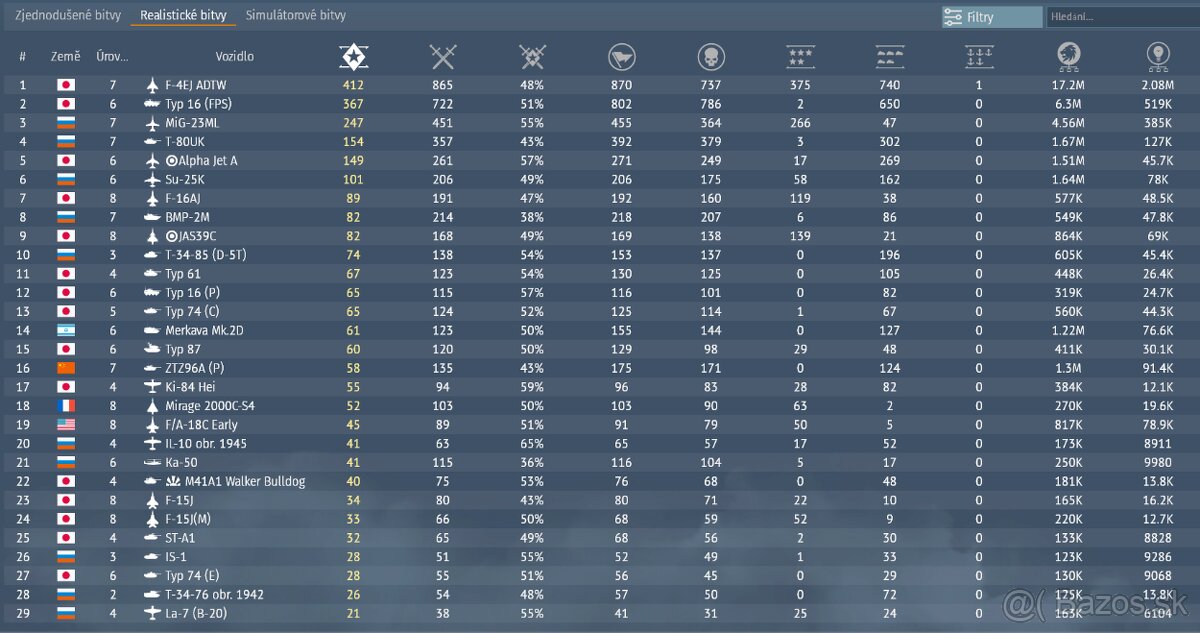1200x633 pixels.
Task: Click the China flag in ZTZ96A (P) row
Action: (x=66, y=368)
